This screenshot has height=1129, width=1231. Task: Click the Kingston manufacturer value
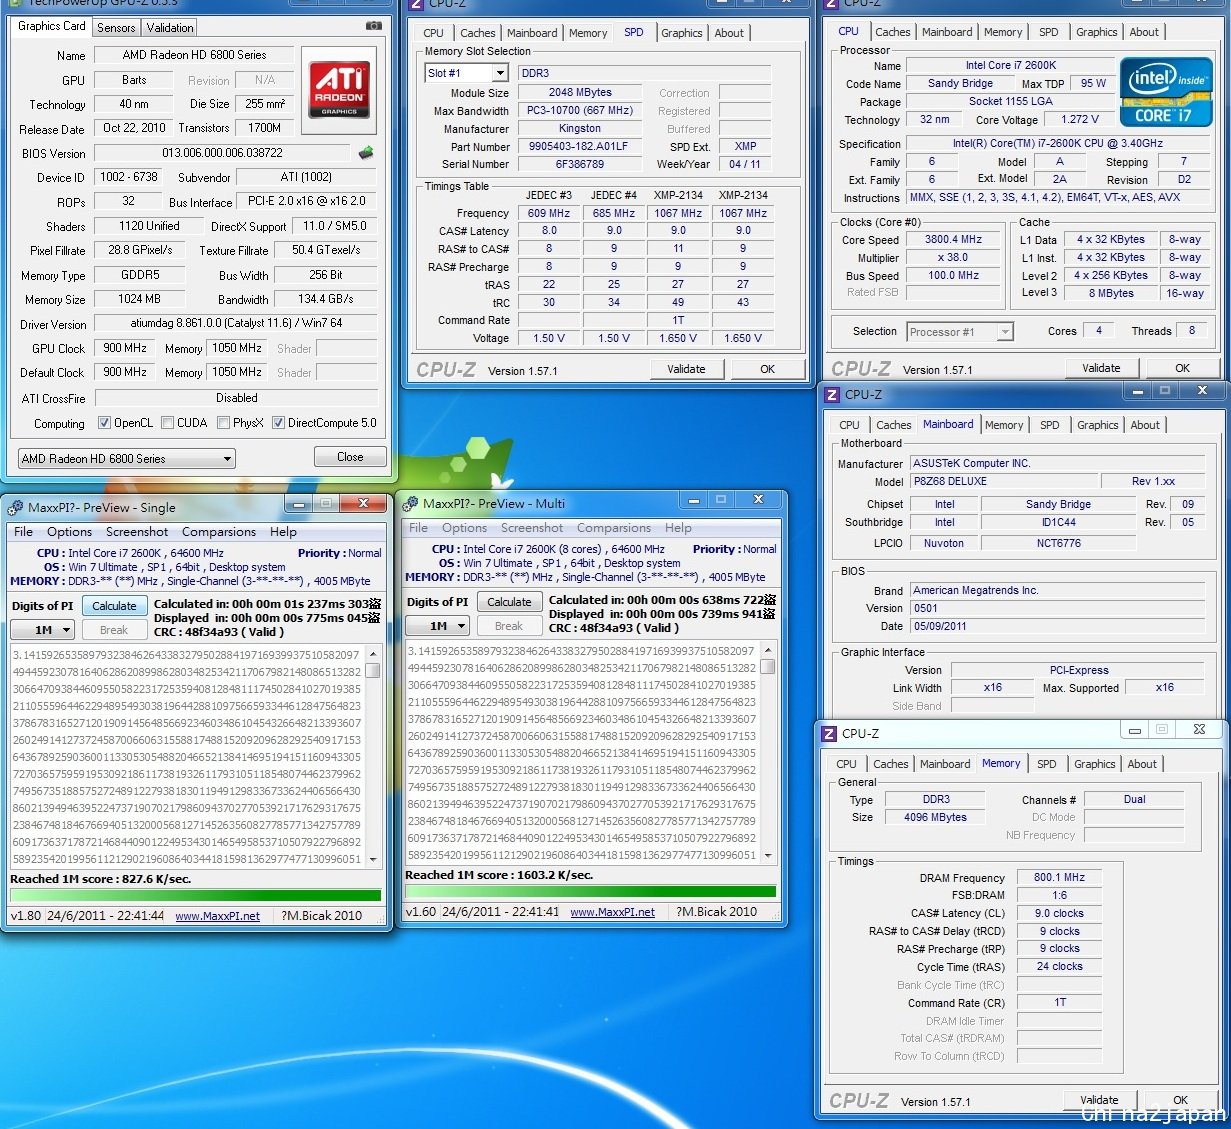pos(580,129)
